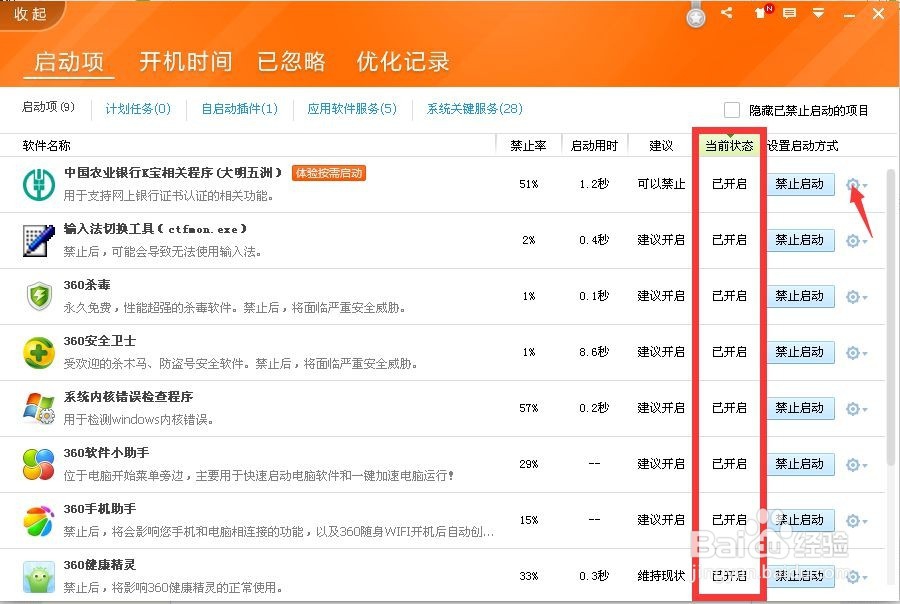
Task: Open the feedback message icon
Action: [790, 13]
